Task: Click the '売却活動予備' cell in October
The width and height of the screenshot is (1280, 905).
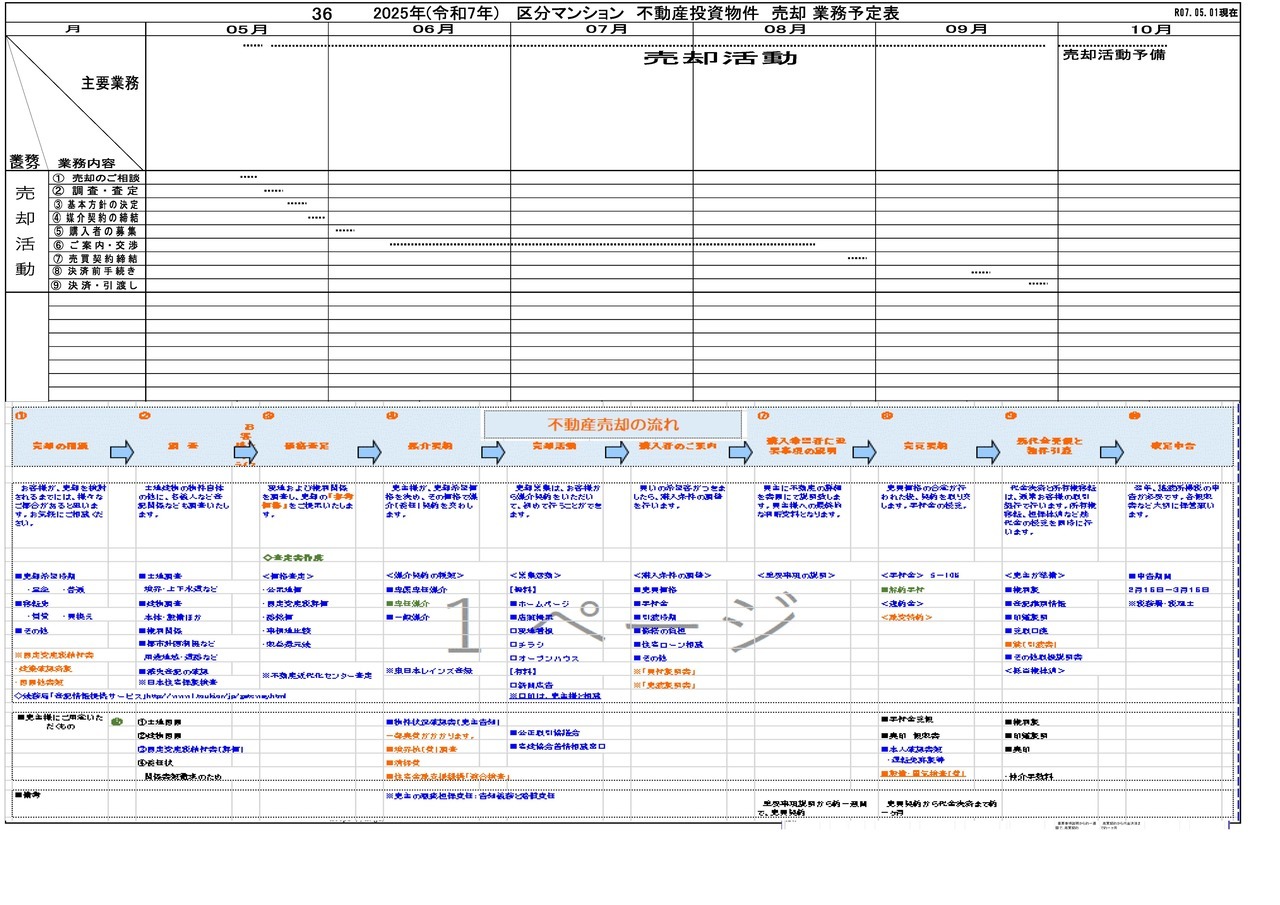Action: pos(1113,55)
